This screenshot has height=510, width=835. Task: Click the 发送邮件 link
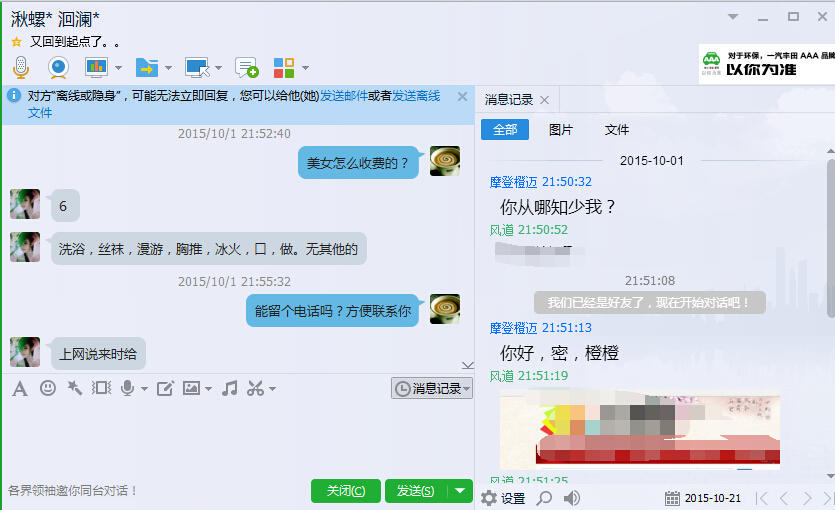[343, 96]
